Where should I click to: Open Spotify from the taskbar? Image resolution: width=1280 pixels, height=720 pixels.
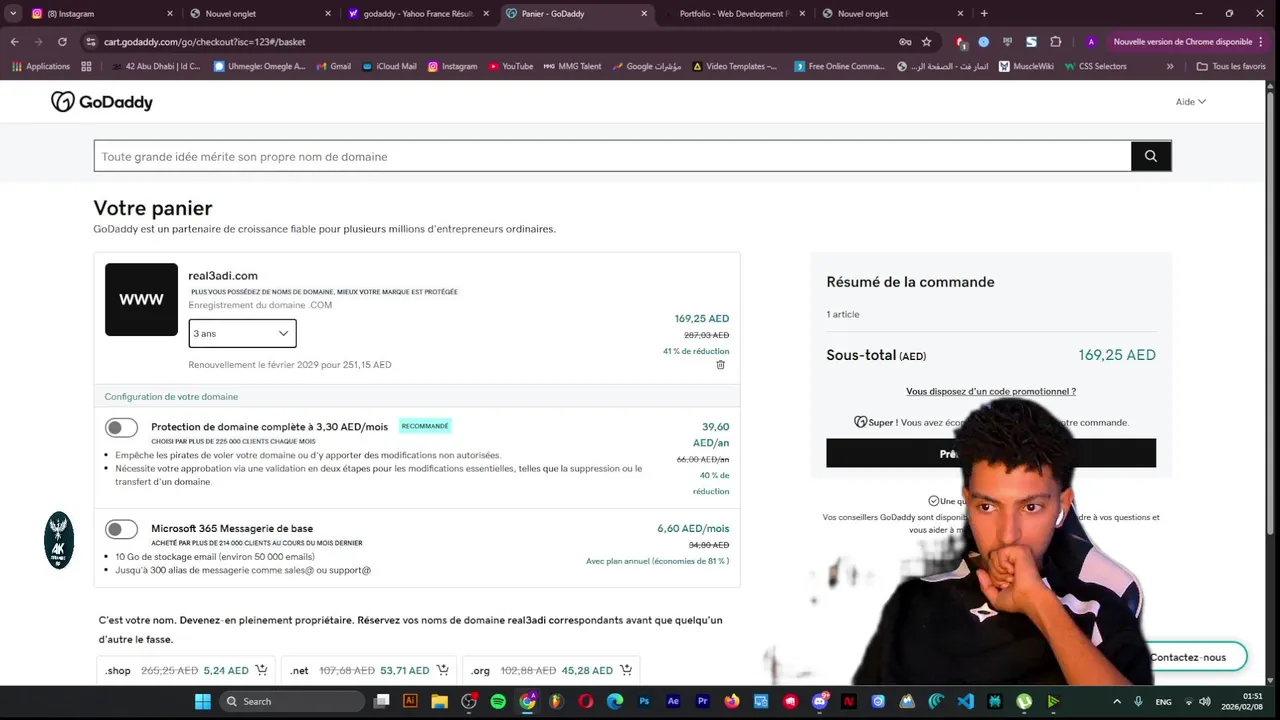[x=498, y=702]
